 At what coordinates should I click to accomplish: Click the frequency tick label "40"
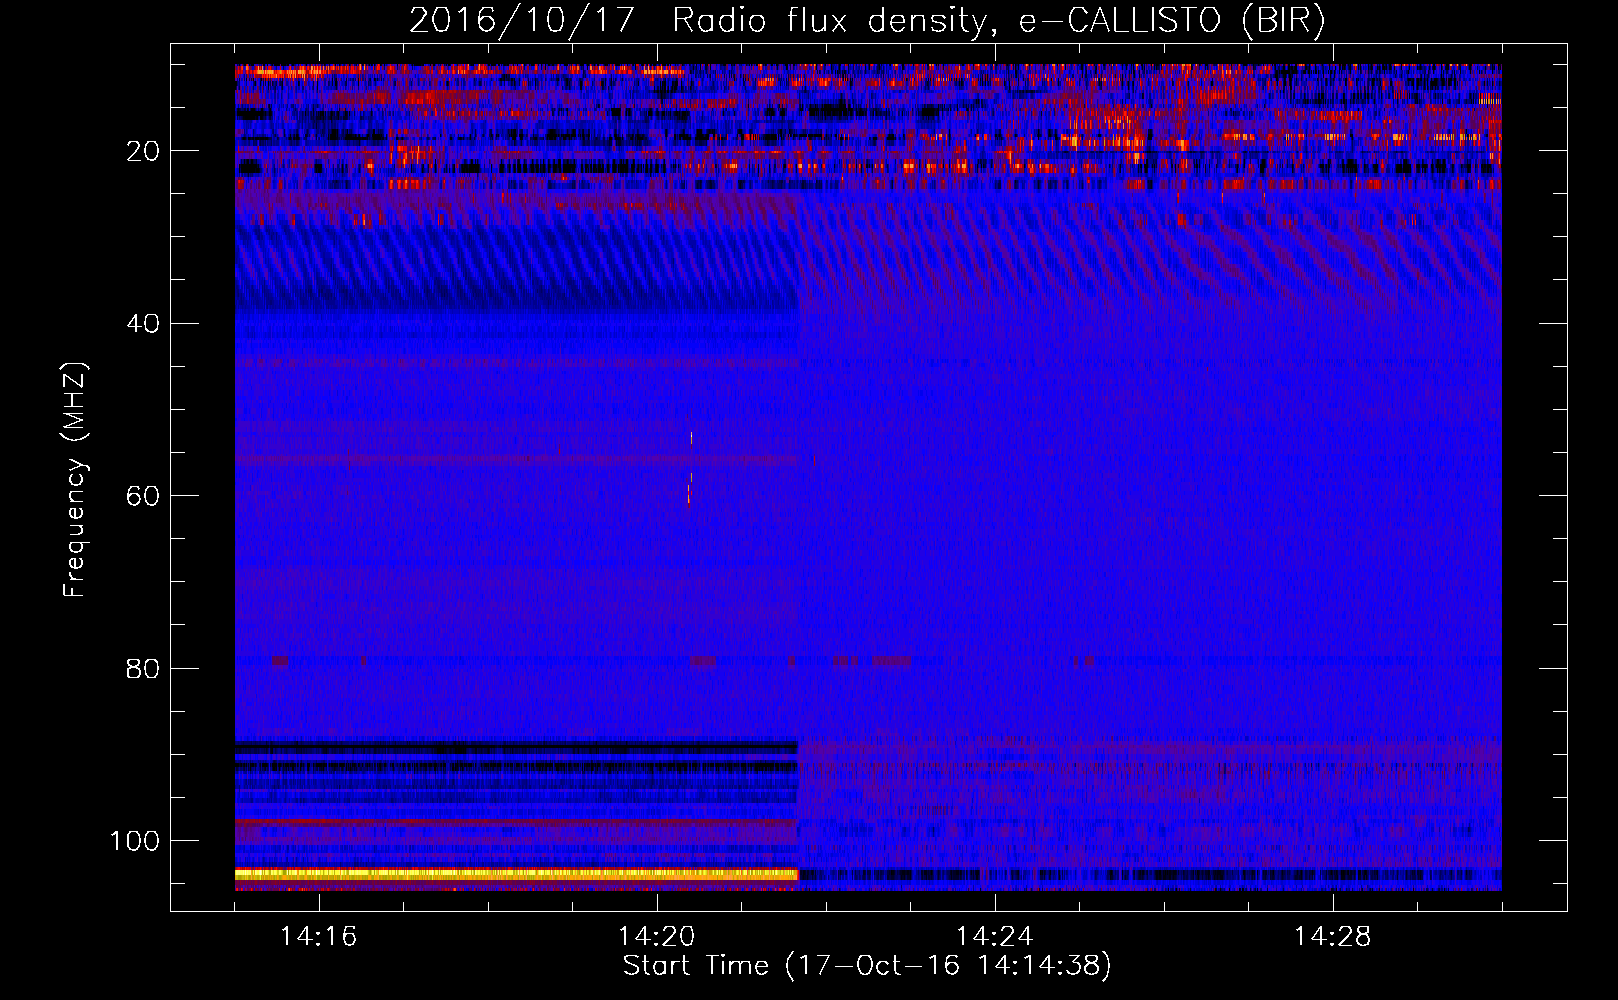144,324
